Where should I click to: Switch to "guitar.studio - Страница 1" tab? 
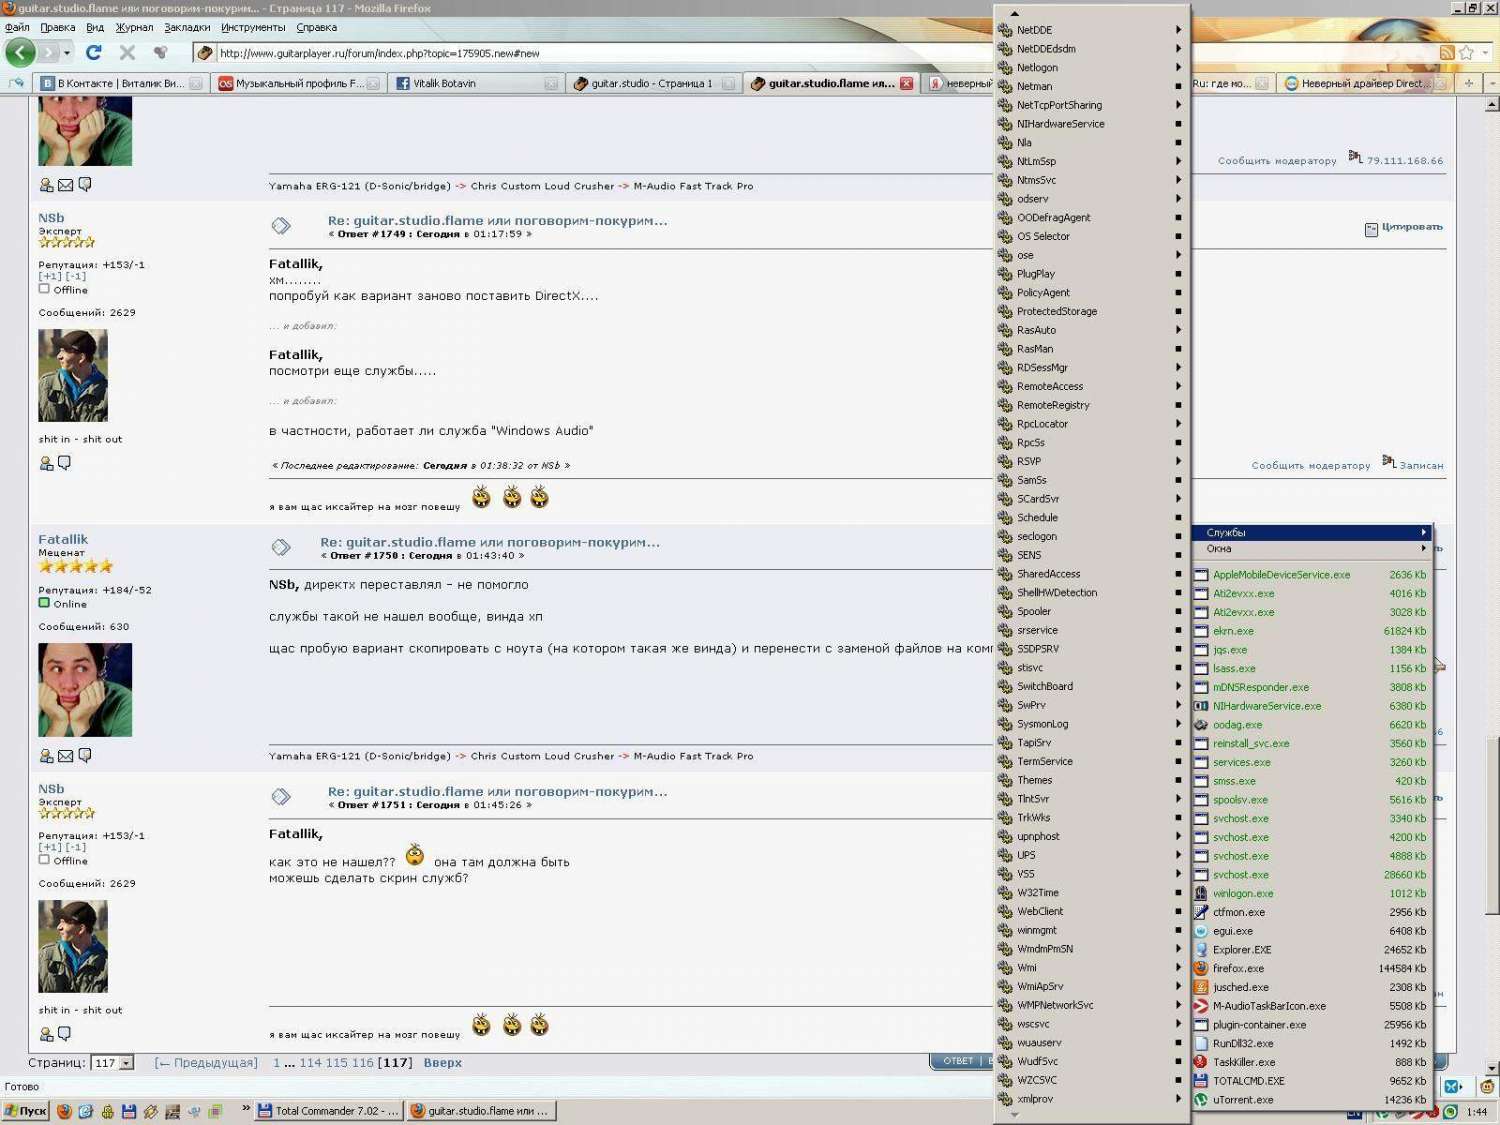654,83
